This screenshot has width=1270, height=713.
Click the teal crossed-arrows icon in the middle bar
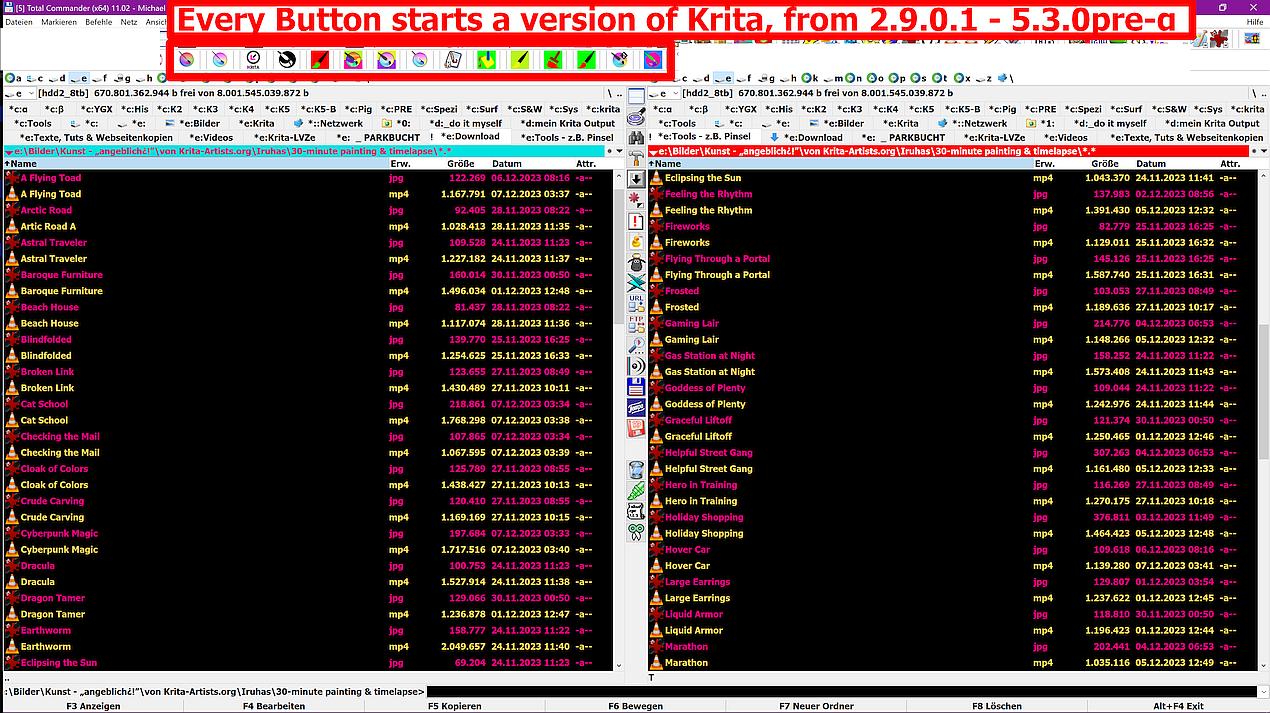pos(636,284)
